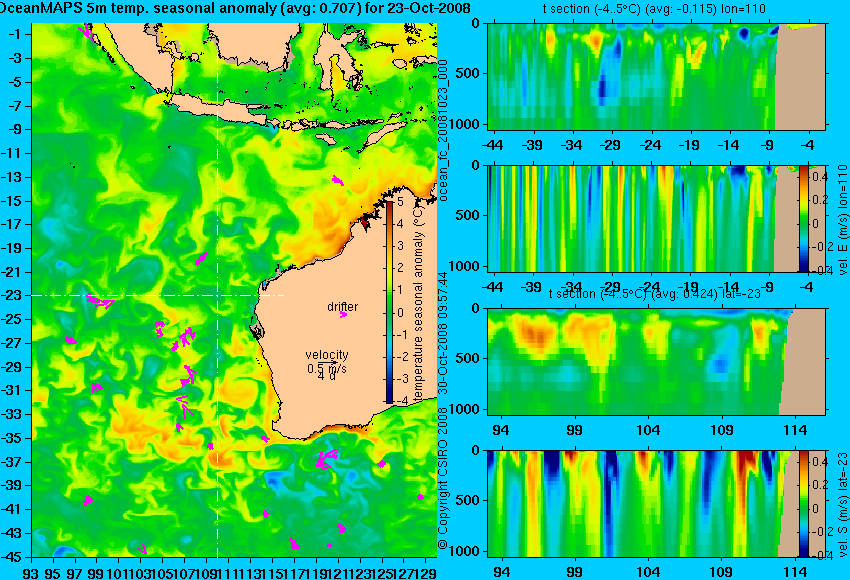Viewport: 850px width, 580px height.
Task: Click the "t section" title reading lon=110
Action: pos(654,9)
